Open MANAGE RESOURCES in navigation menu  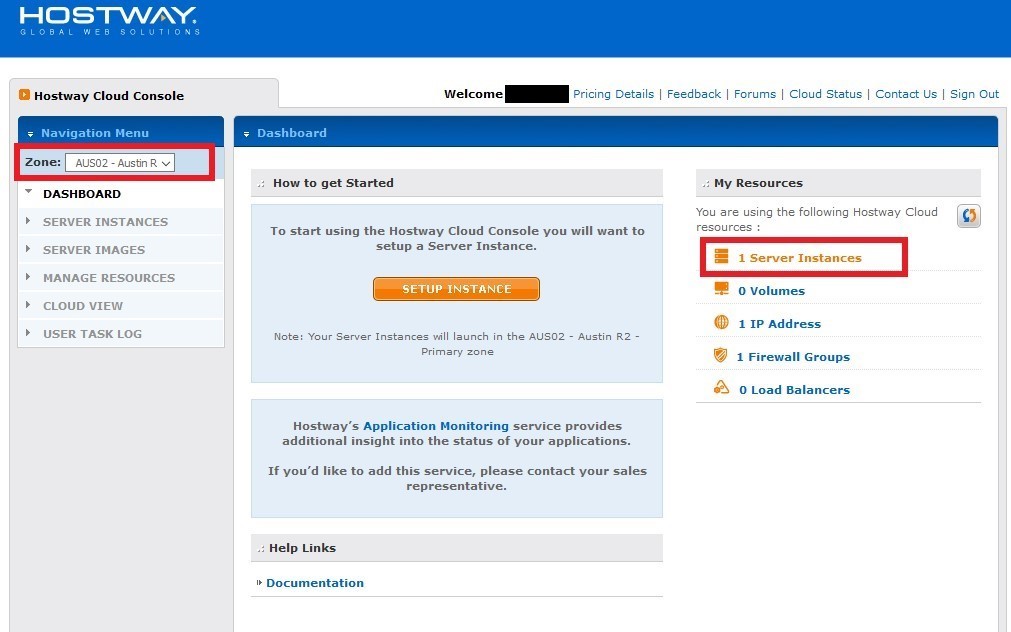click(109, 278)
